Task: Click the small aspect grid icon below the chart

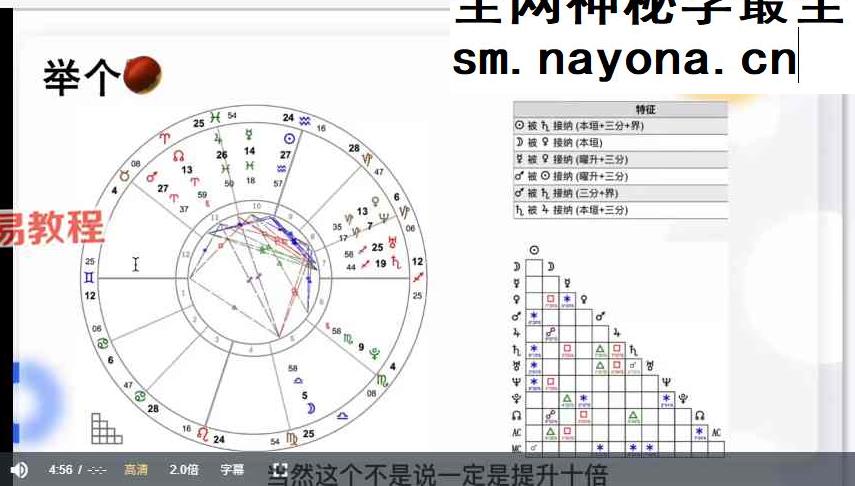Action: (x=106, y=428)
